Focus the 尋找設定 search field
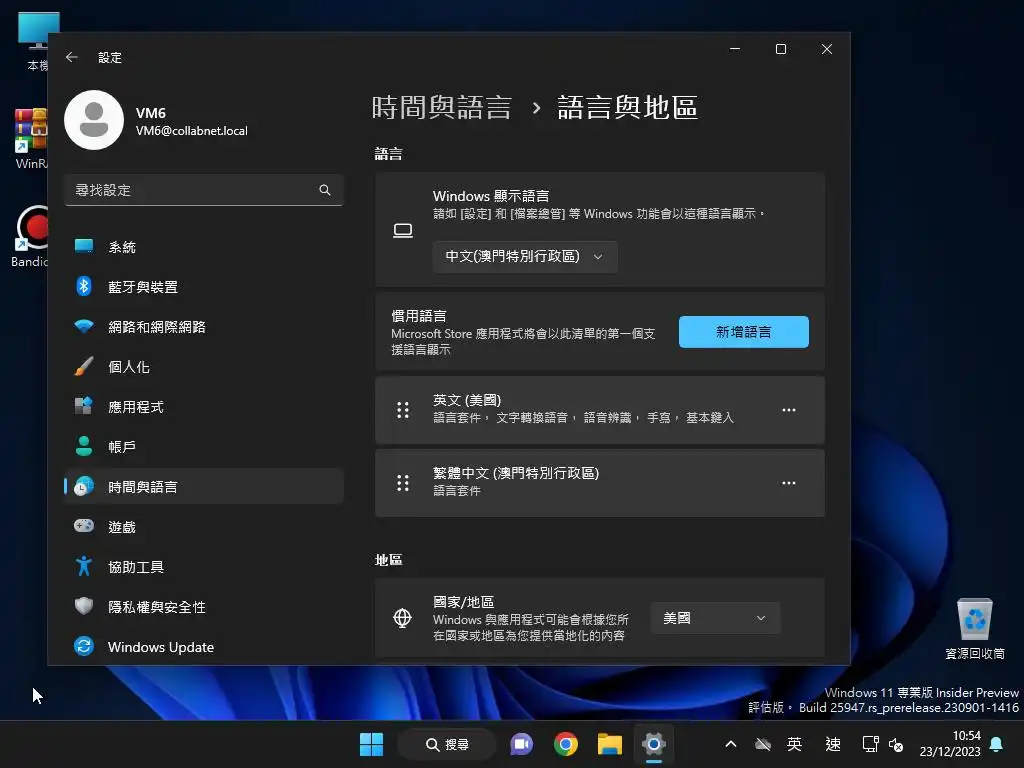Screen dimensions: 1024x768 (204, 190)
